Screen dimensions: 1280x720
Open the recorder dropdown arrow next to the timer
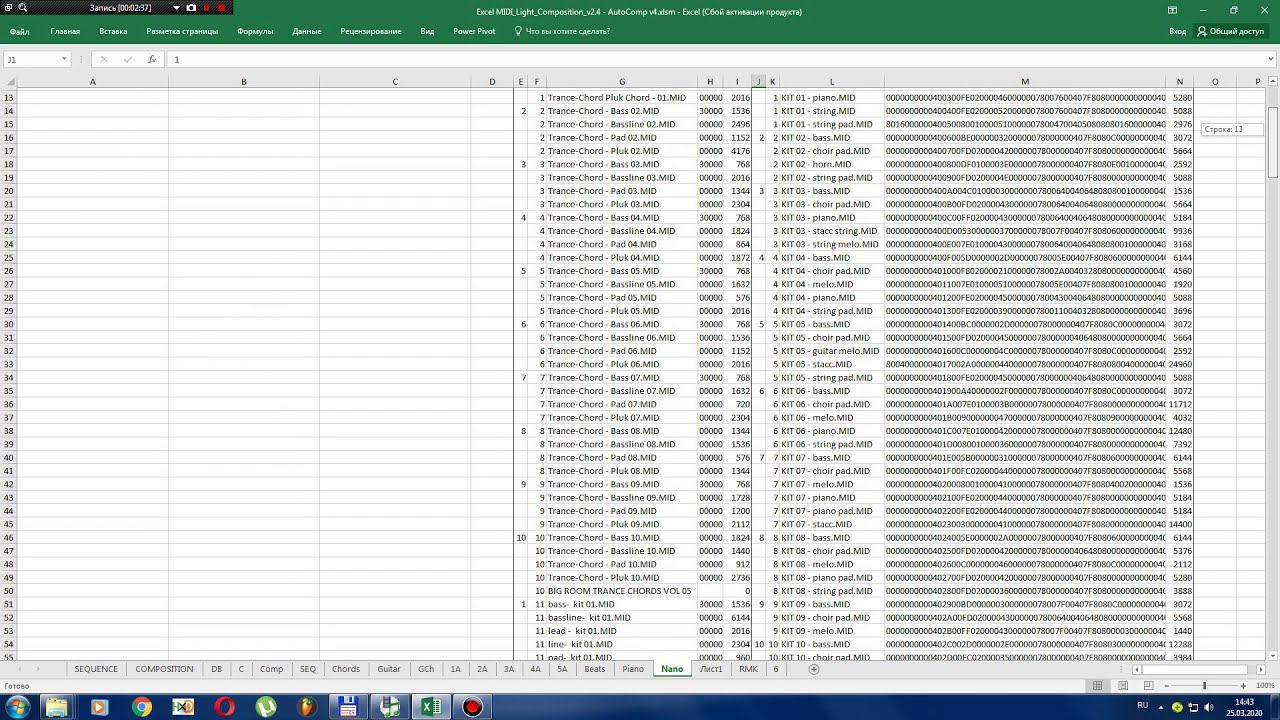(x=176, y=7)
